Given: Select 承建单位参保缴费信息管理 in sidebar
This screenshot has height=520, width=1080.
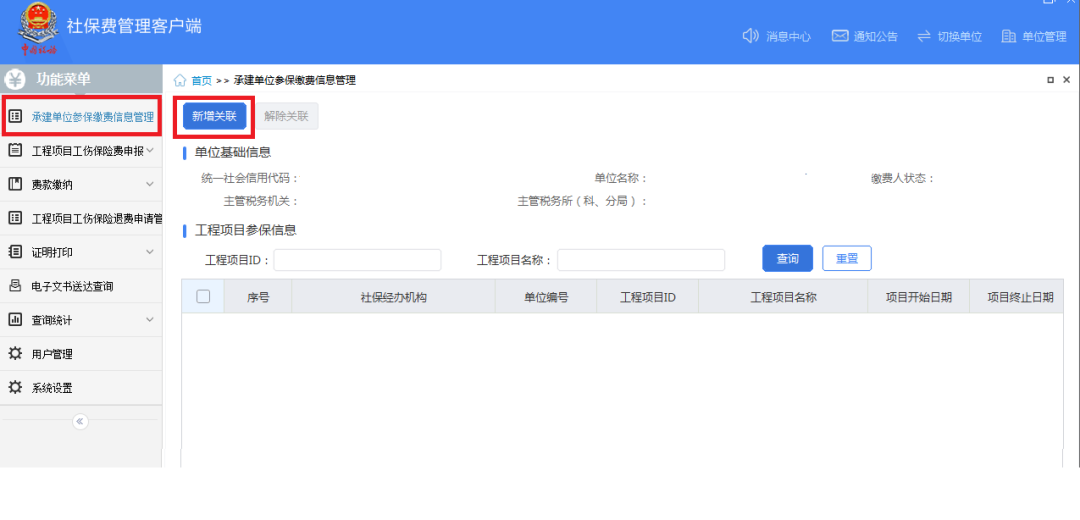Looking at the screenshot, I should [92, 116].
